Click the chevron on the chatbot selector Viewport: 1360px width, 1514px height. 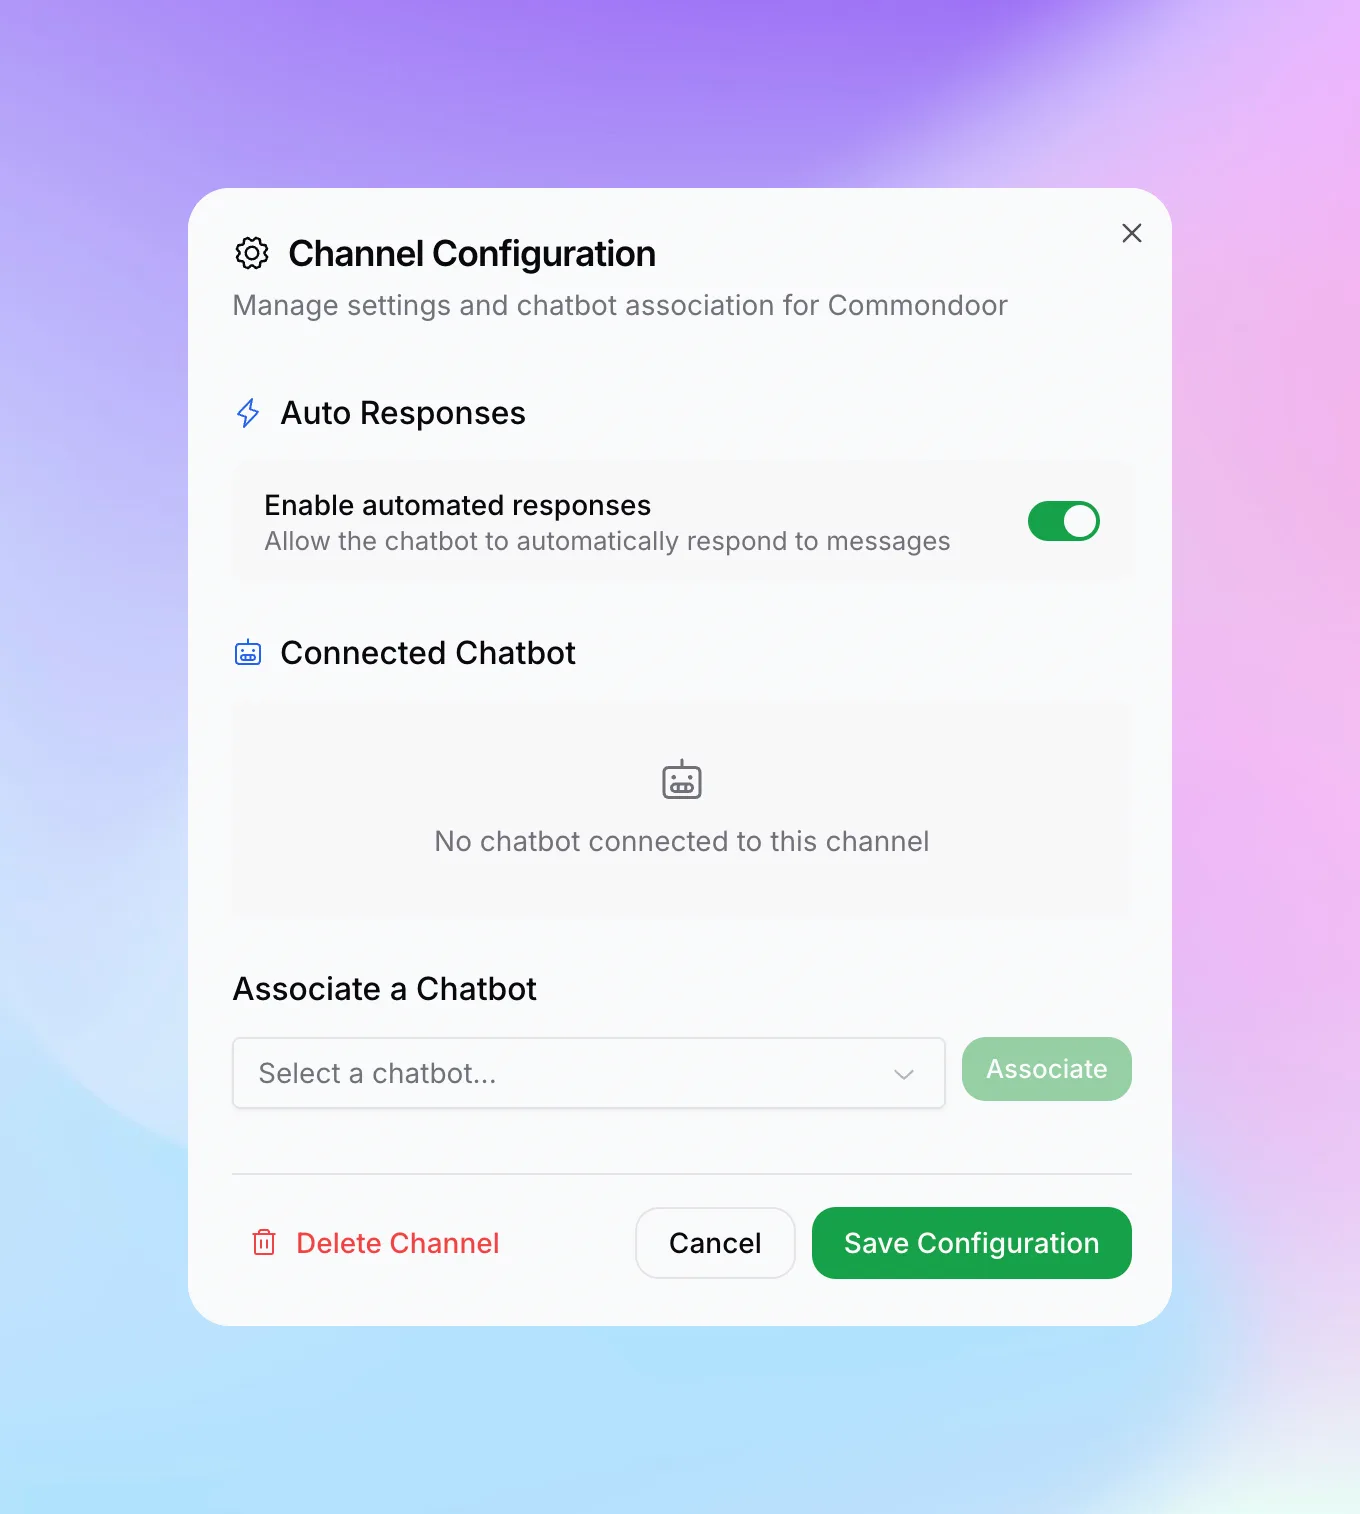coord(904,1074)
